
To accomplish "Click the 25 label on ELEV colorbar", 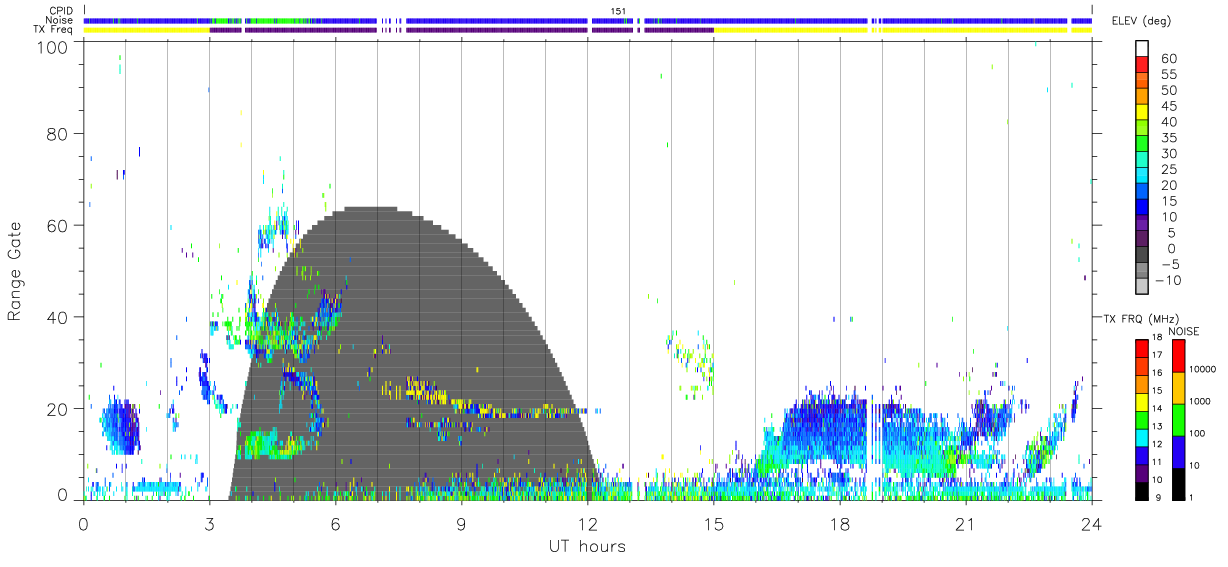I will coord(1168,169).
